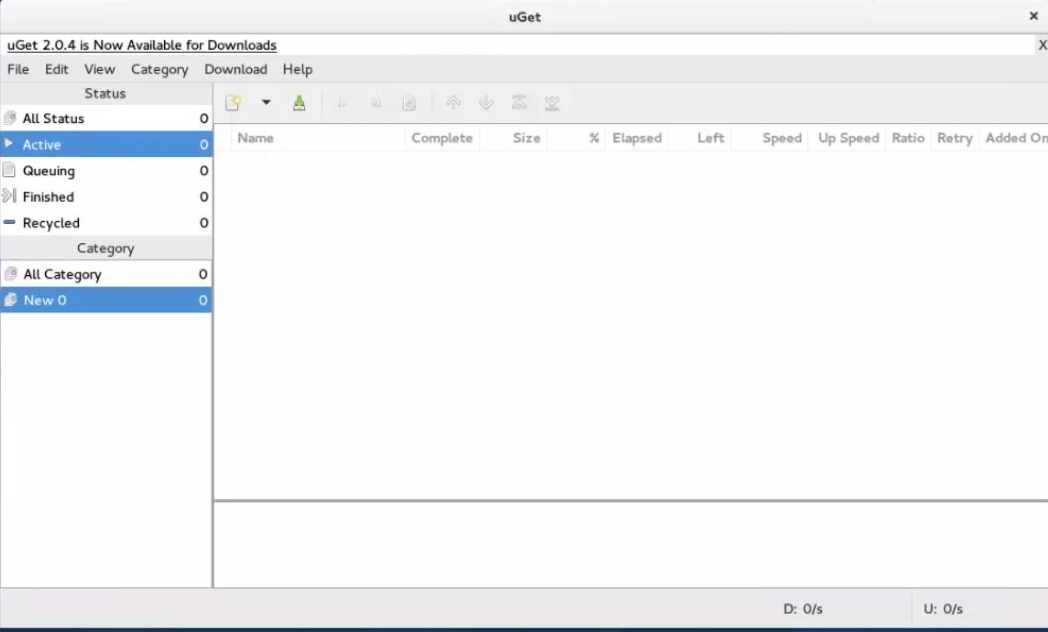Image resolution: width=1048 pixels, height=632 pixels.
Task: Click the % column header
Action: [576, 138]
